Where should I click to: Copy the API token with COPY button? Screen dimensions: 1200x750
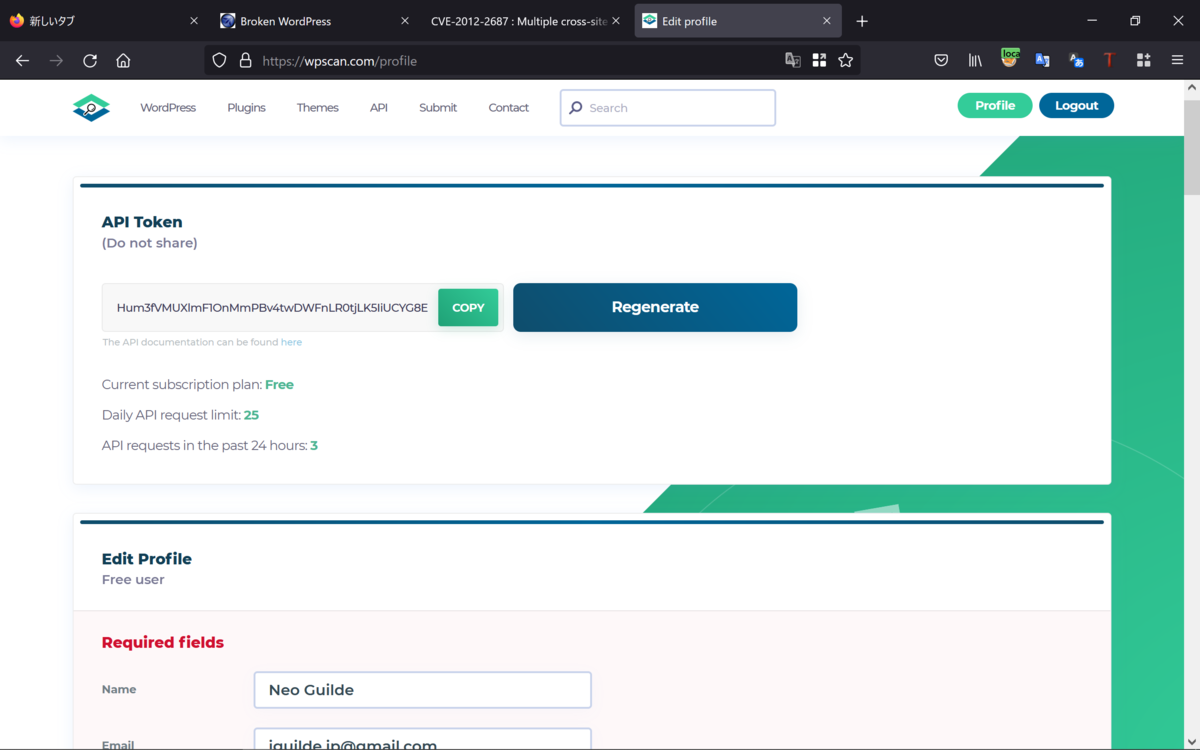click(x=468, y=308)
